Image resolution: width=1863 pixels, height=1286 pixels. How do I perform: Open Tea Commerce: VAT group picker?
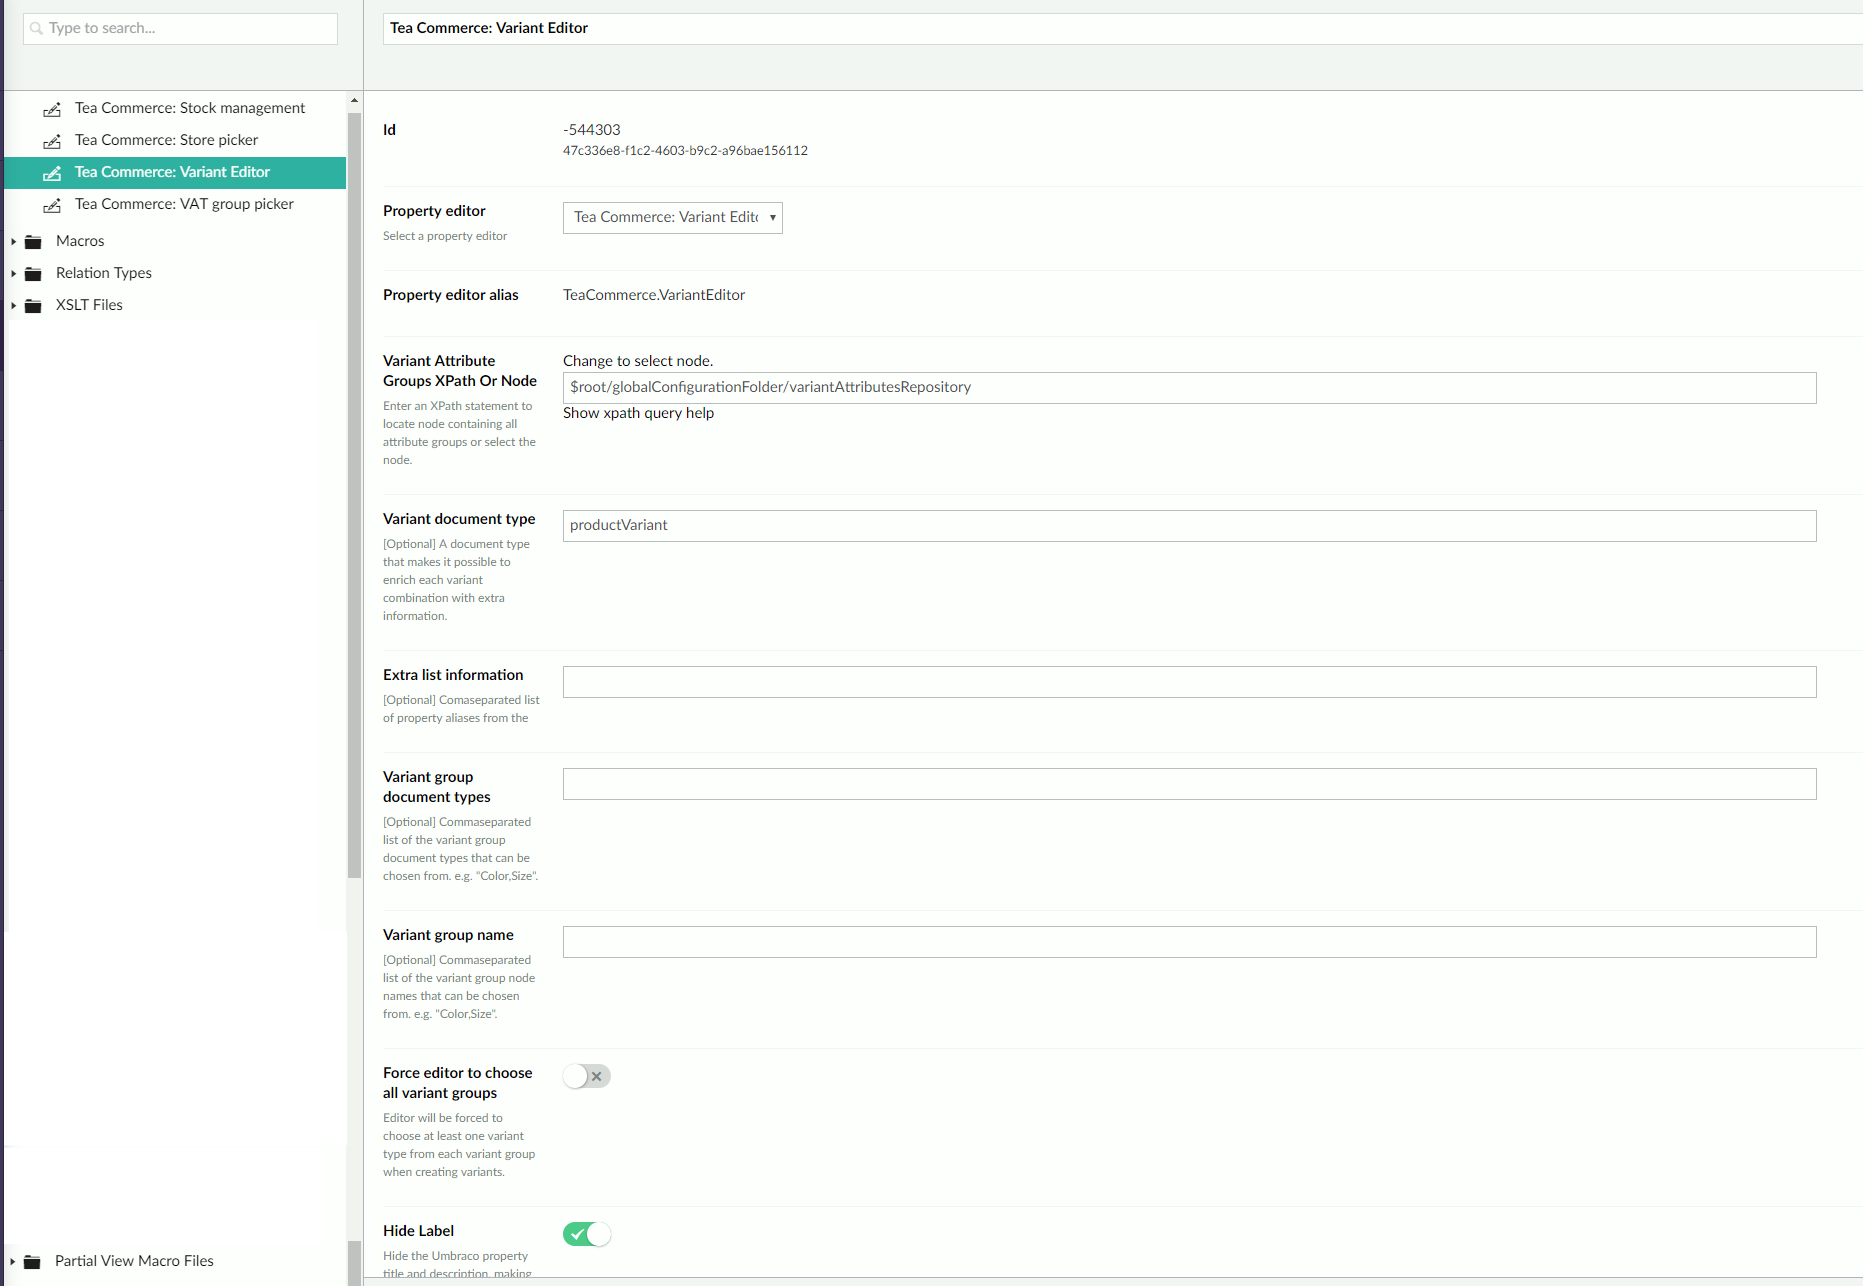(x=184, y=204)
